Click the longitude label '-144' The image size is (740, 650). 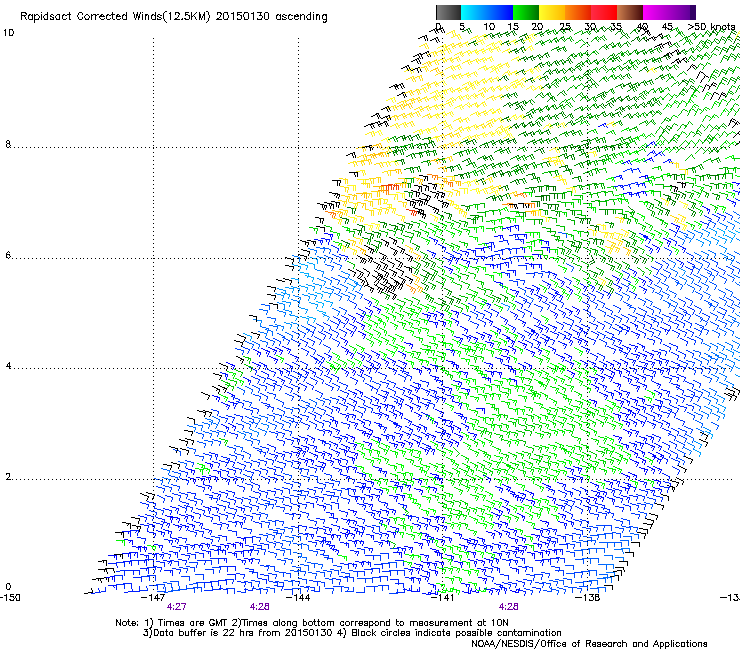[x=298, y=598]
